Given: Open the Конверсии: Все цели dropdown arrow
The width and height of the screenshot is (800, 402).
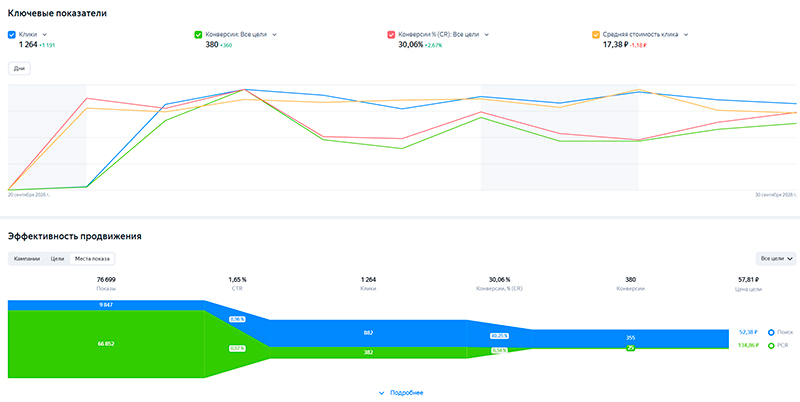Looking at the screenshot, I should pyautogui.click(x=274, y=35).
